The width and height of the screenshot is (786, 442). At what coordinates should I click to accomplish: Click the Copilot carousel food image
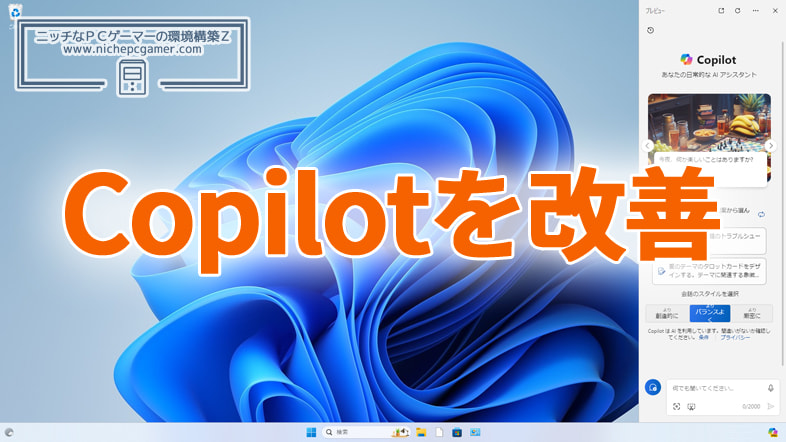click(709, 123)
